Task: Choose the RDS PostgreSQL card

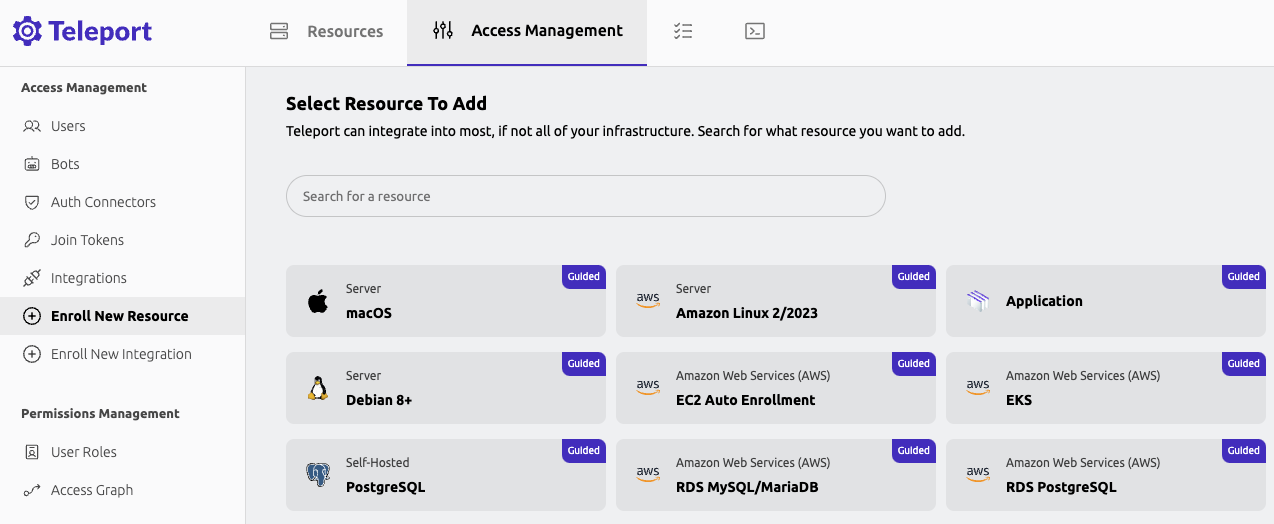Action: click(1106, 475)
